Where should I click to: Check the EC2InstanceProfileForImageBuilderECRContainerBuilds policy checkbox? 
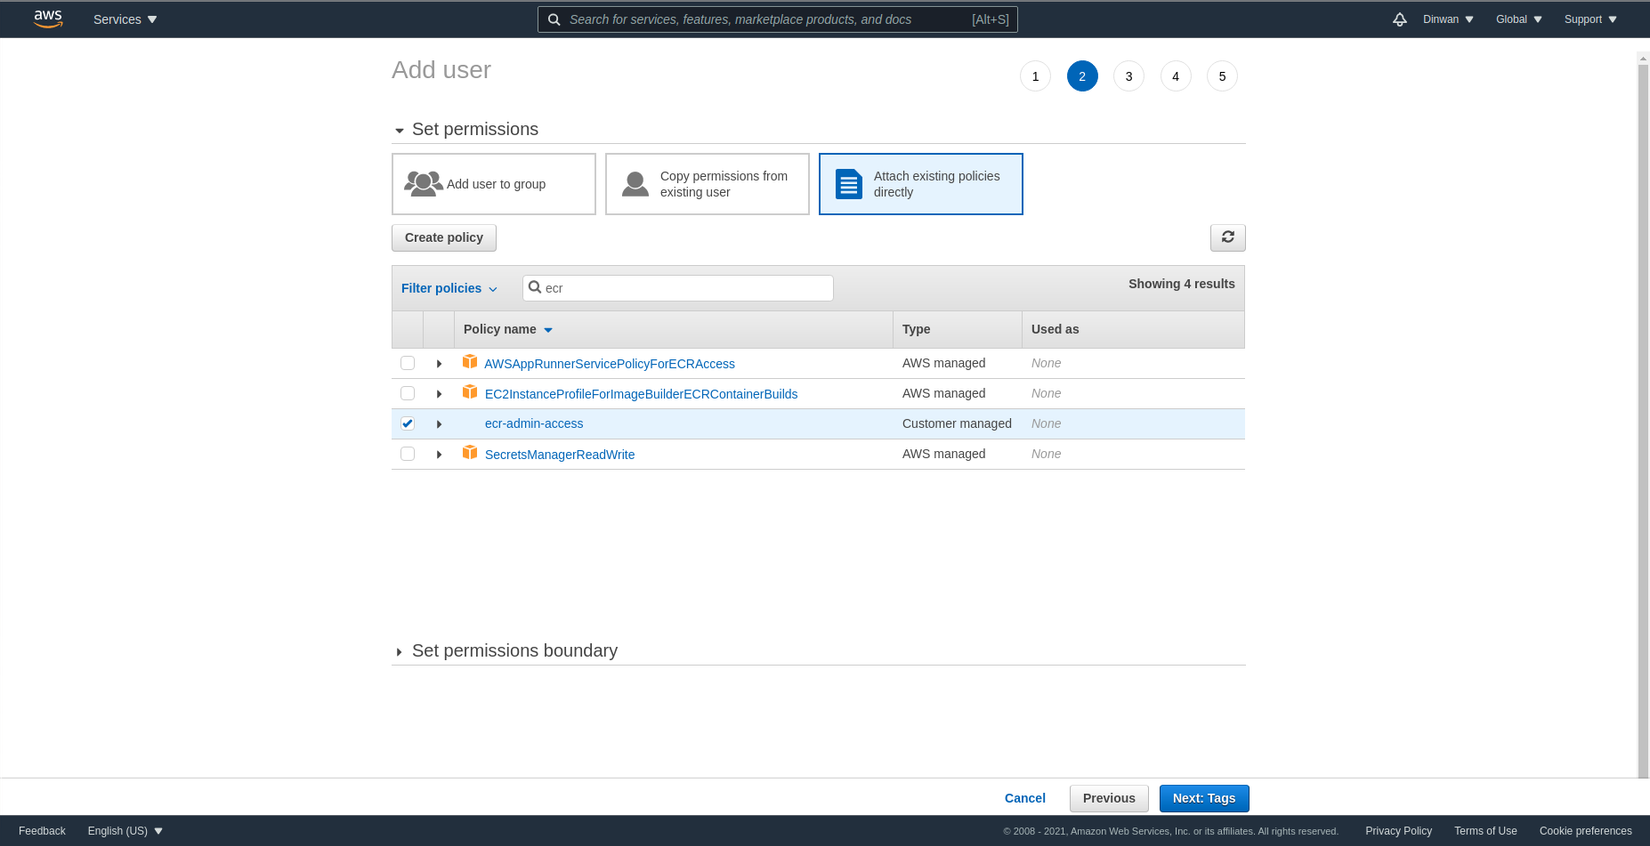click(x=407, y=393)
